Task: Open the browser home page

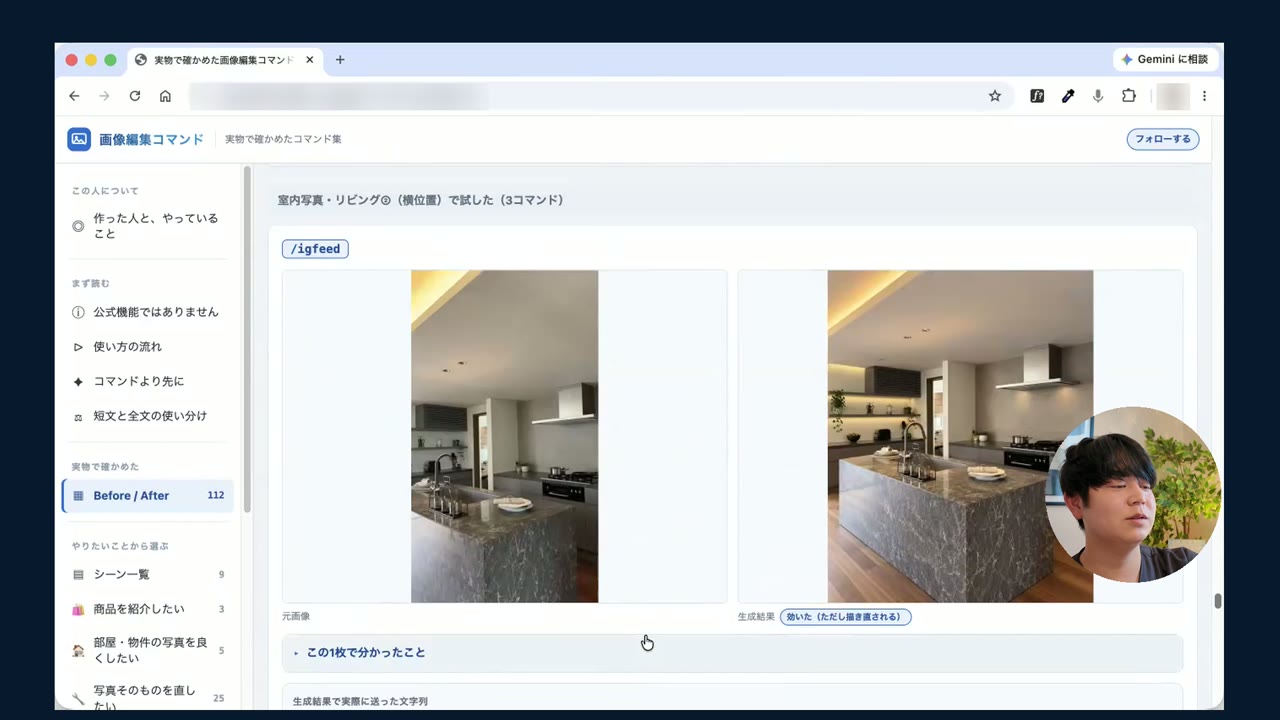Action: (165, 96)
